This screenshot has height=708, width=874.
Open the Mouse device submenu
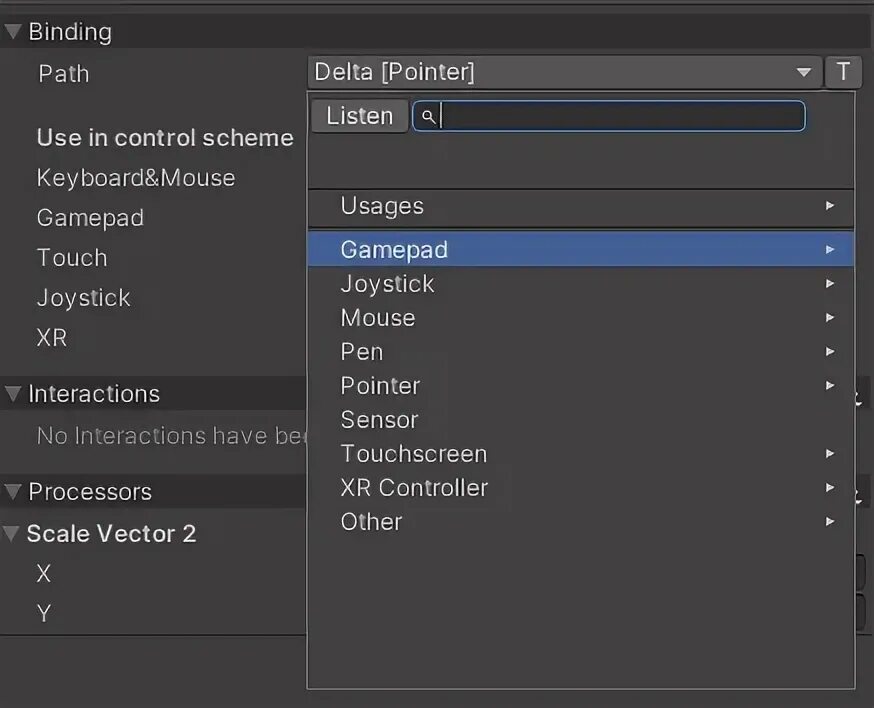click(x=581, y=318)
